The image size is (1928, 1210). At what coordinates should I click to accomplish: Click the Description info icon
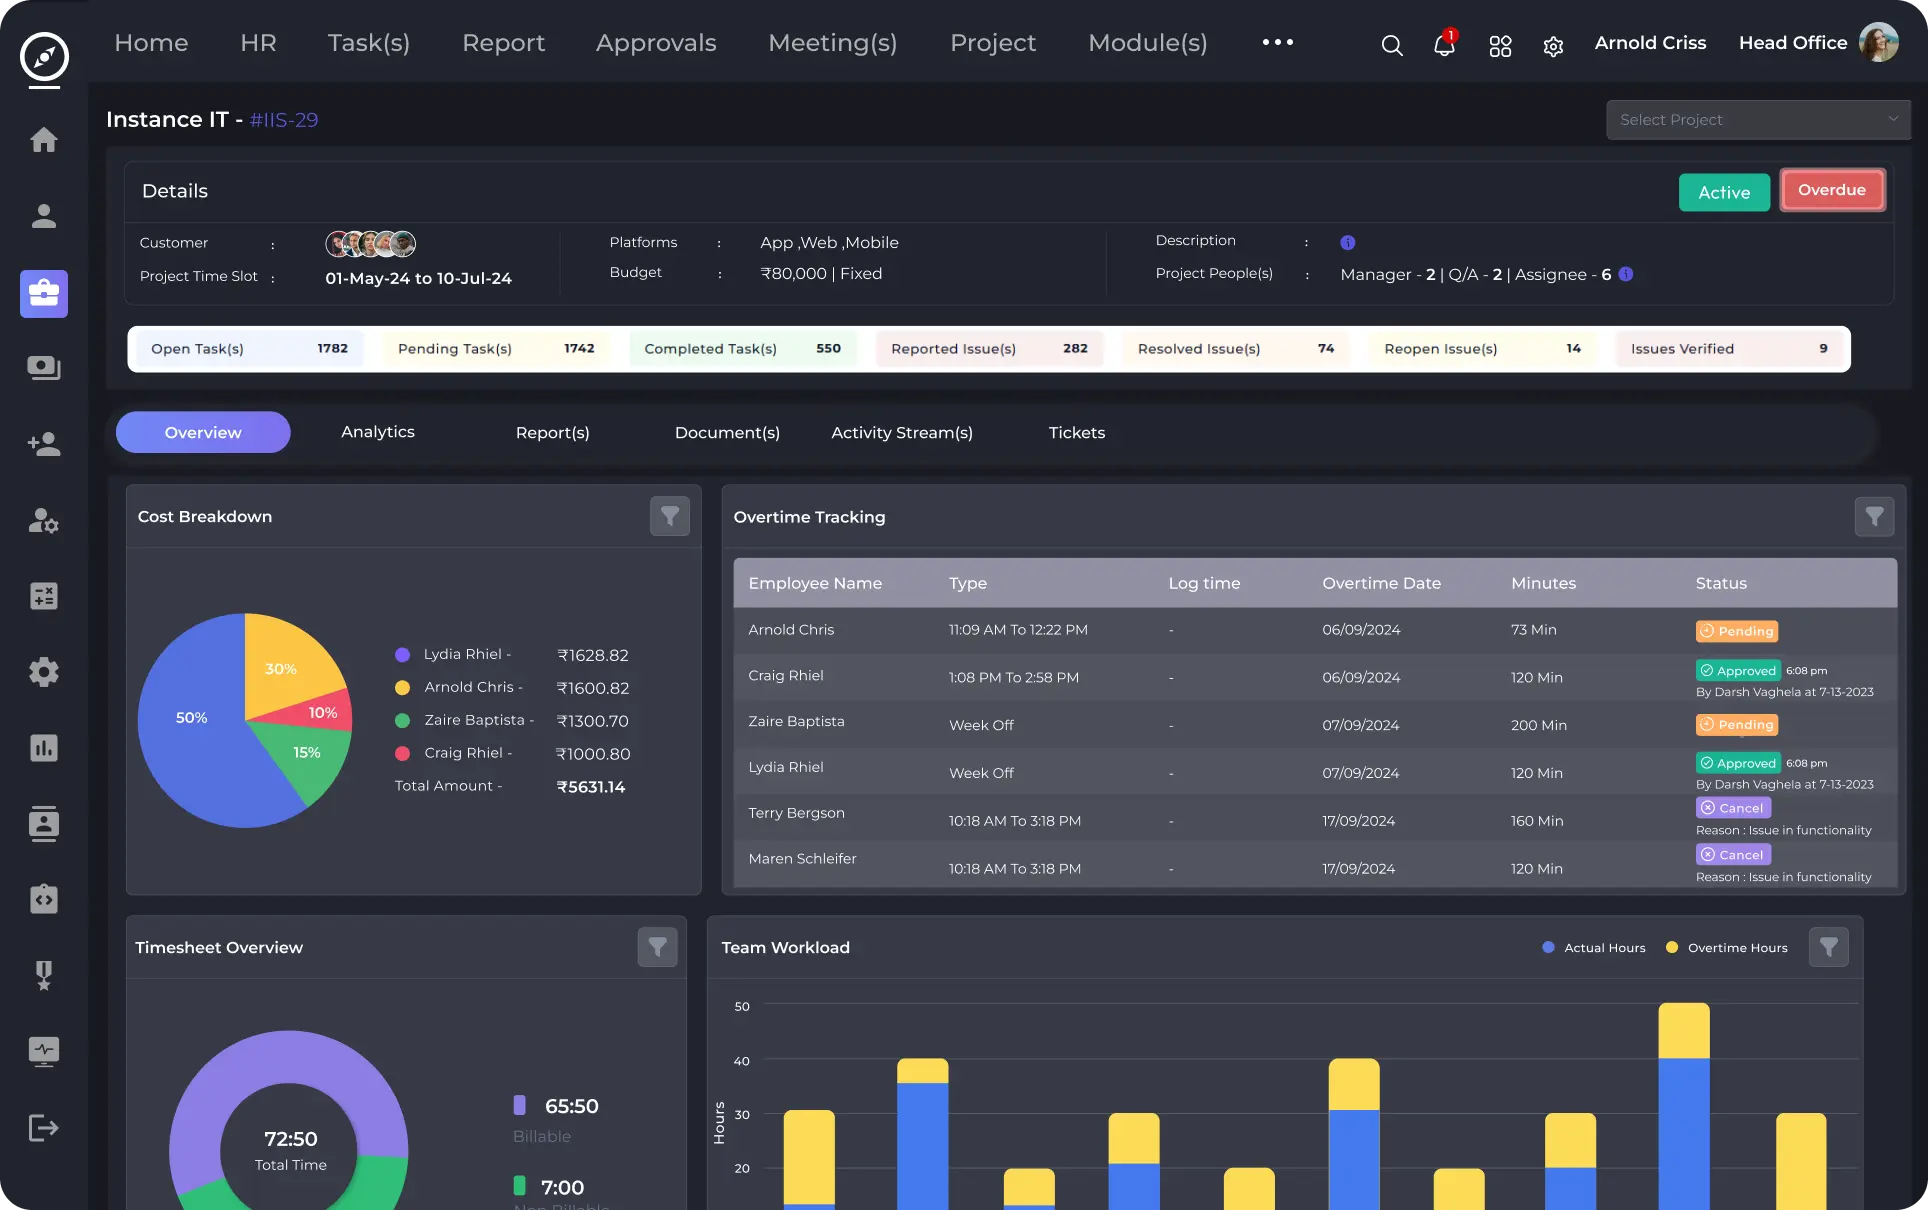pos(1347,242)
